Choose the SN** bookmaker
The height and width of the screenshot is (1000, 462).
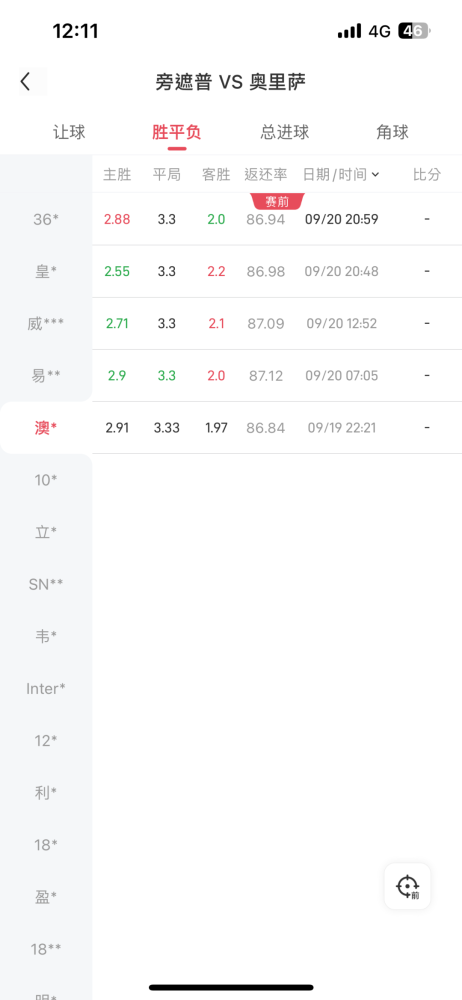coord(46,584)
